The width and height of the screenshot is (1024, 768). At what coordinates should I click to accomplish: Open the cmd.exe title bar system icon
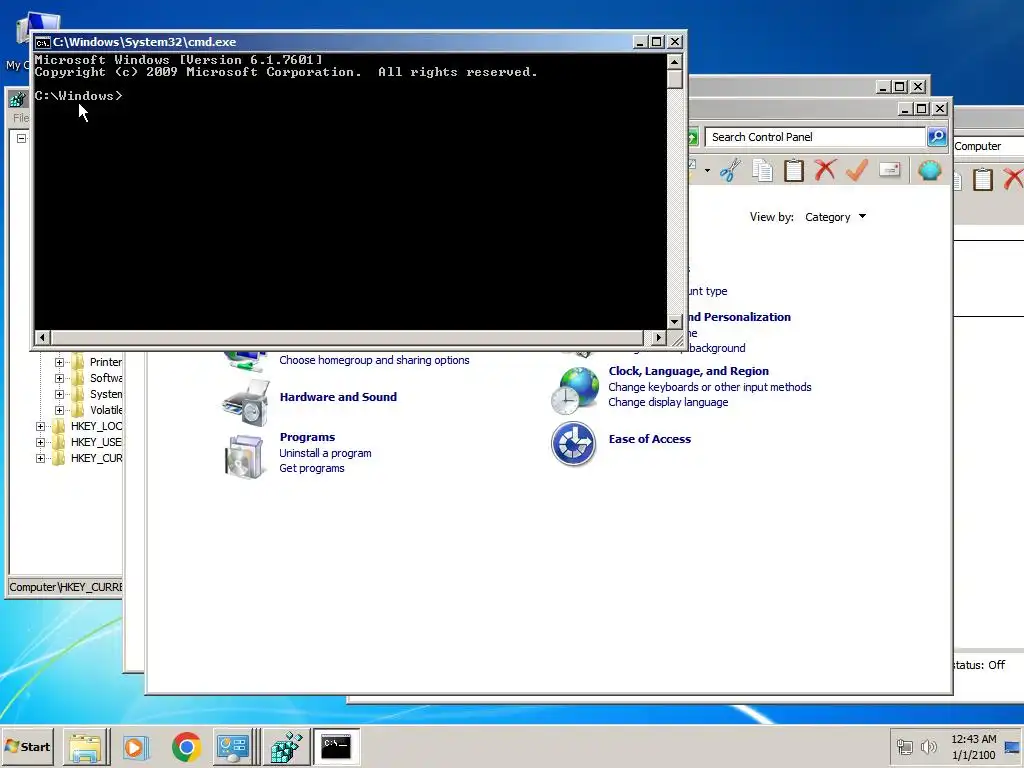point(42,42)
